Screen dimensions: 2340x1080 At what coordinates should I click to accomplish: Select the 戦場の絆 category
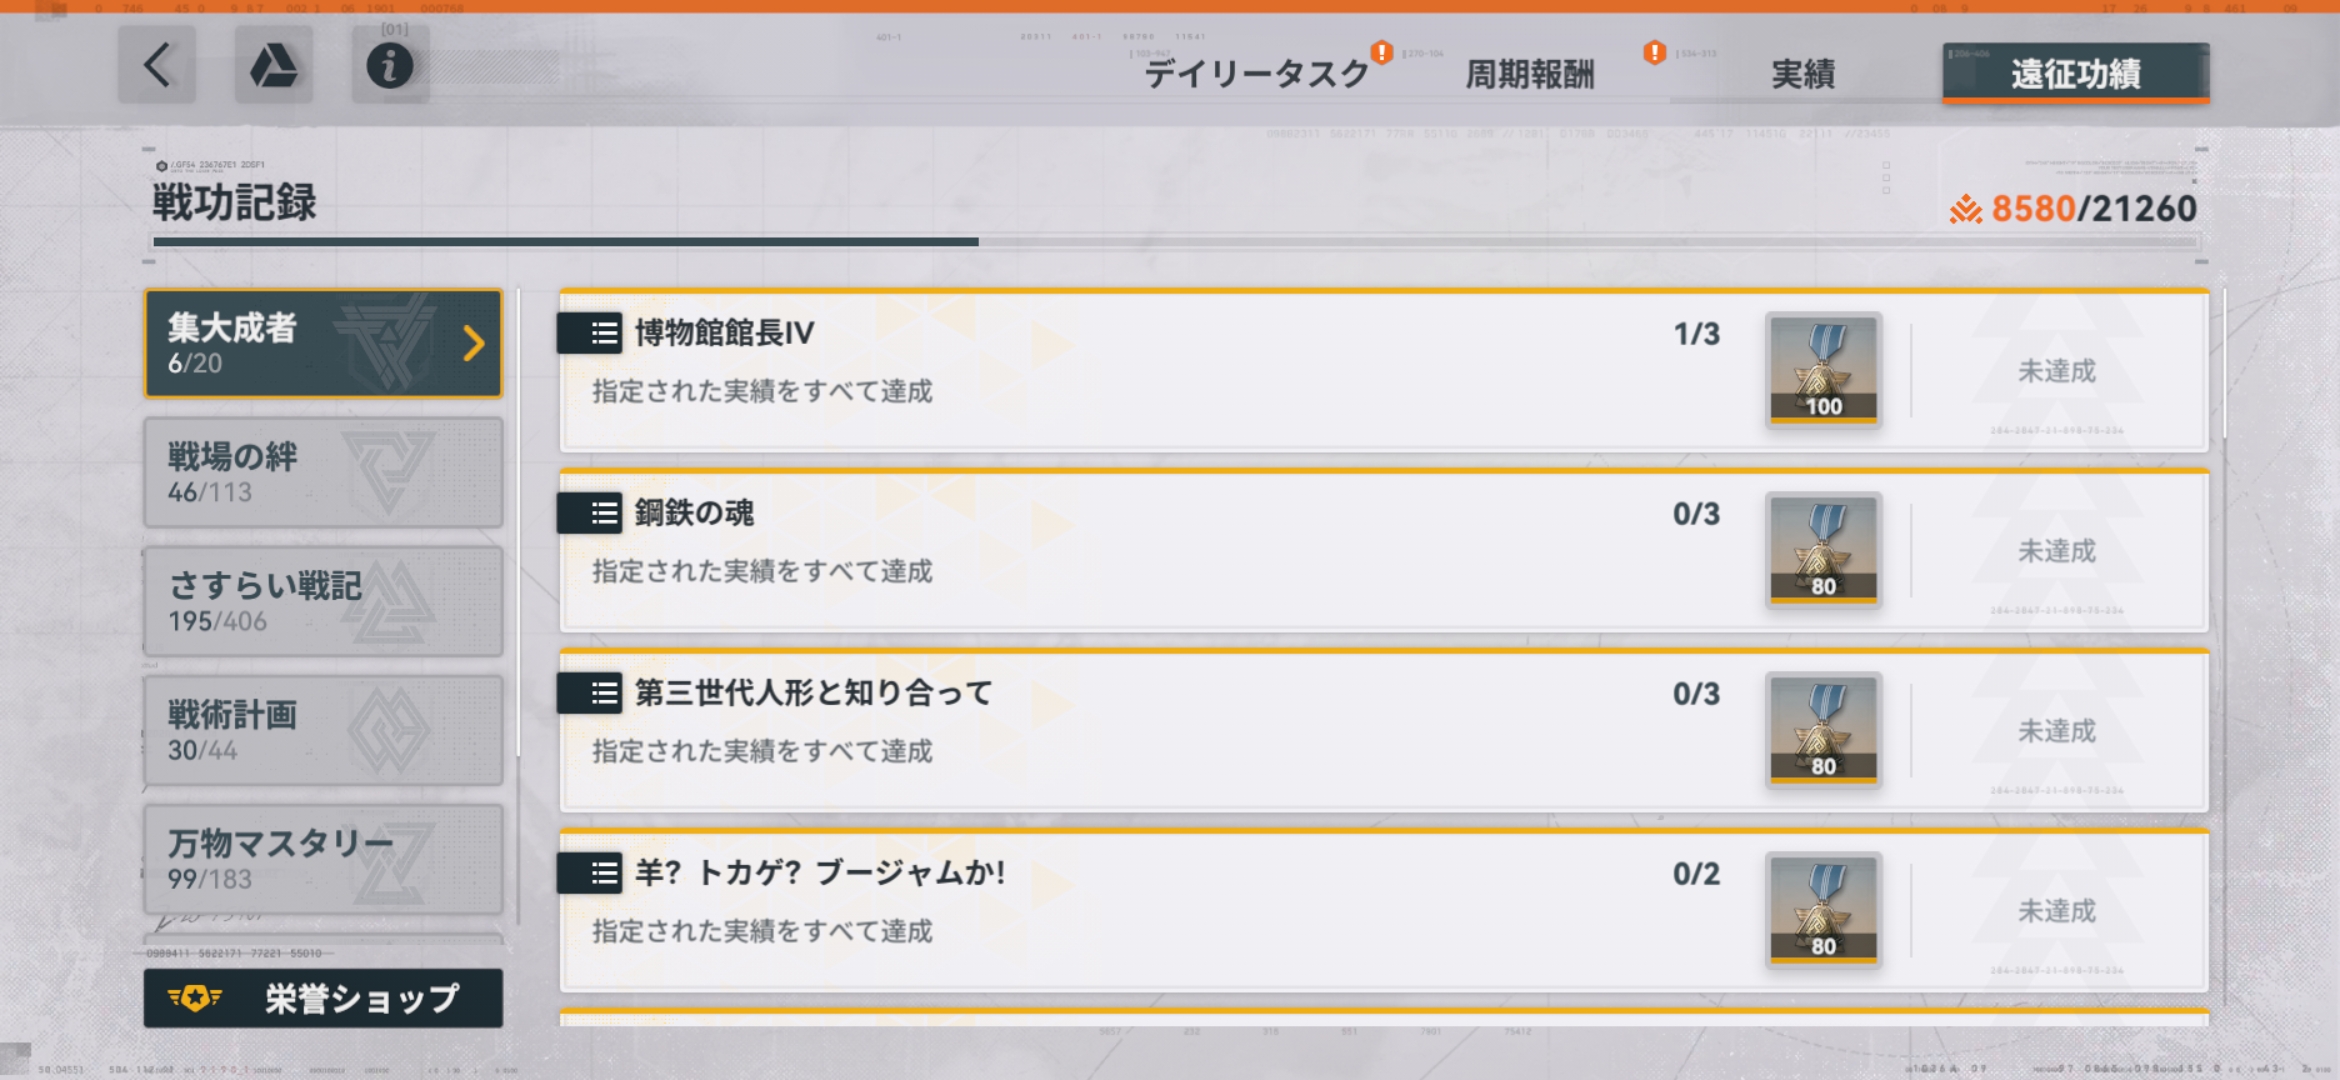click(323, 473)
